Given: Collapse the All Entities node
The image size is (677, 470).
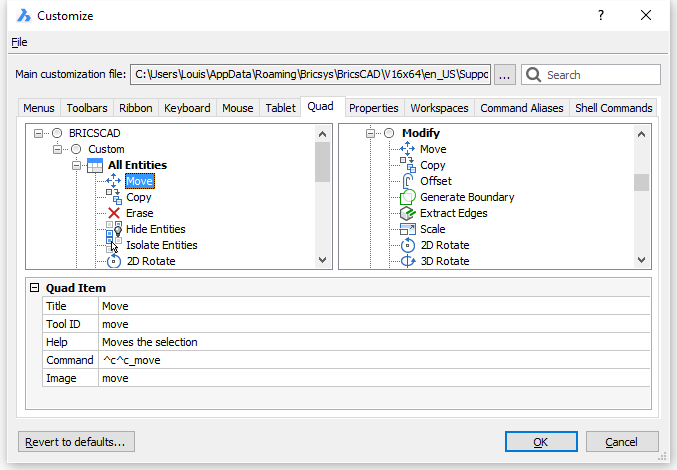Looking at the screenshot, I should click(76, 165).
